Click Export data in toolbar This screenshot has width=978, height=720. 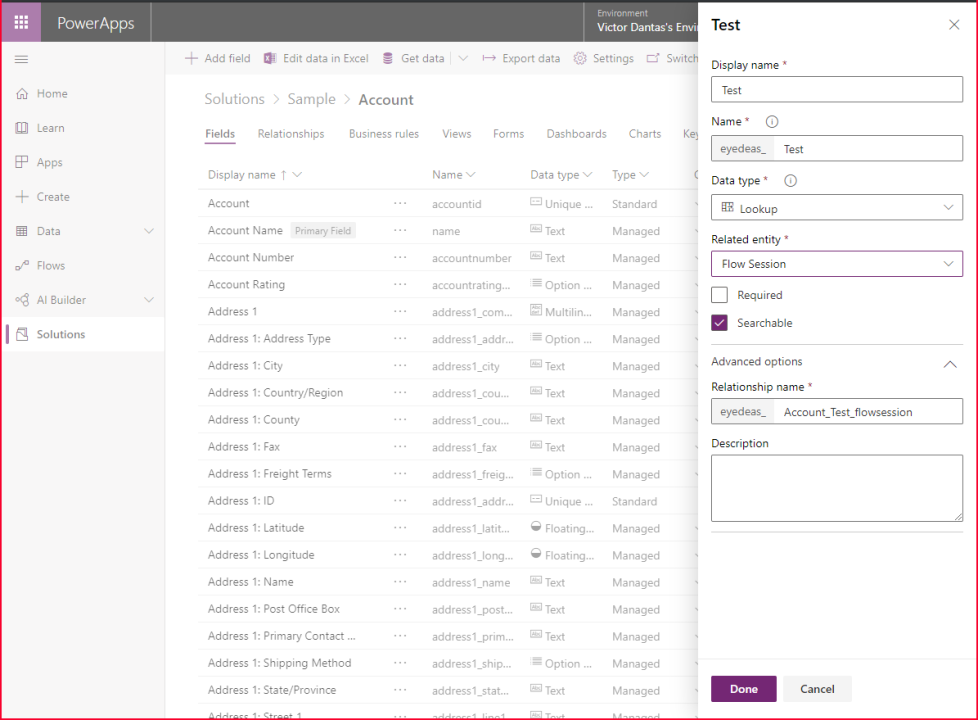521,58
